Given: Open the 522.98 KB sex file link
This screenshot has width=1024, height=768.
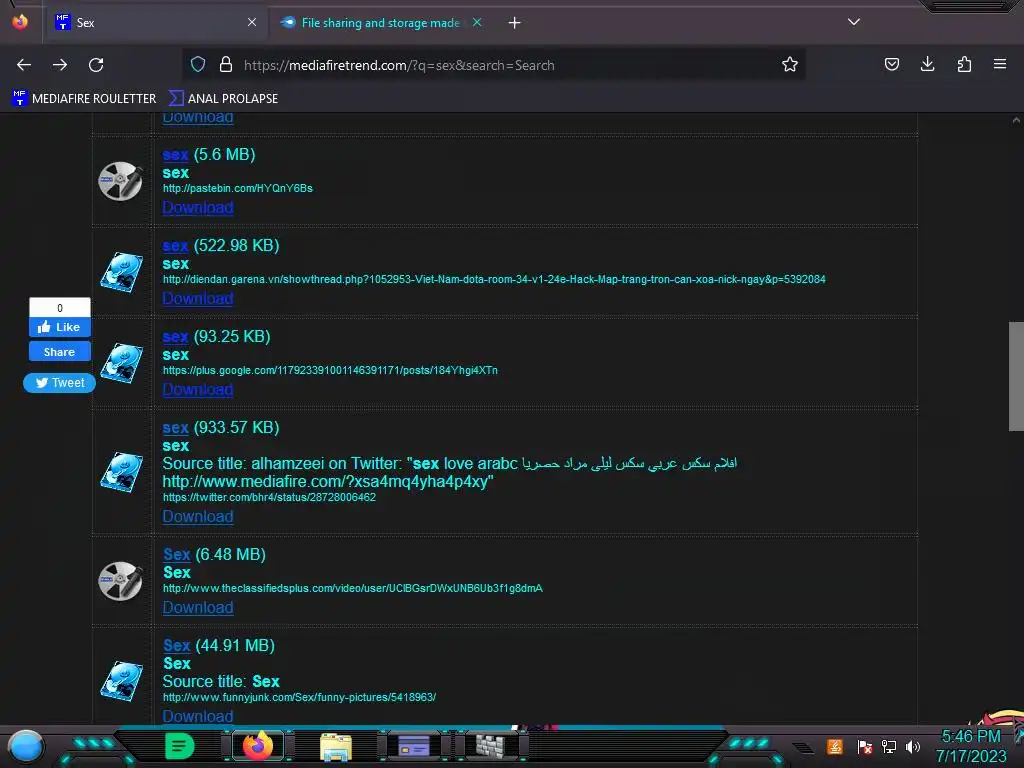Looking at the screenshot, I should [x=175, y=246].
